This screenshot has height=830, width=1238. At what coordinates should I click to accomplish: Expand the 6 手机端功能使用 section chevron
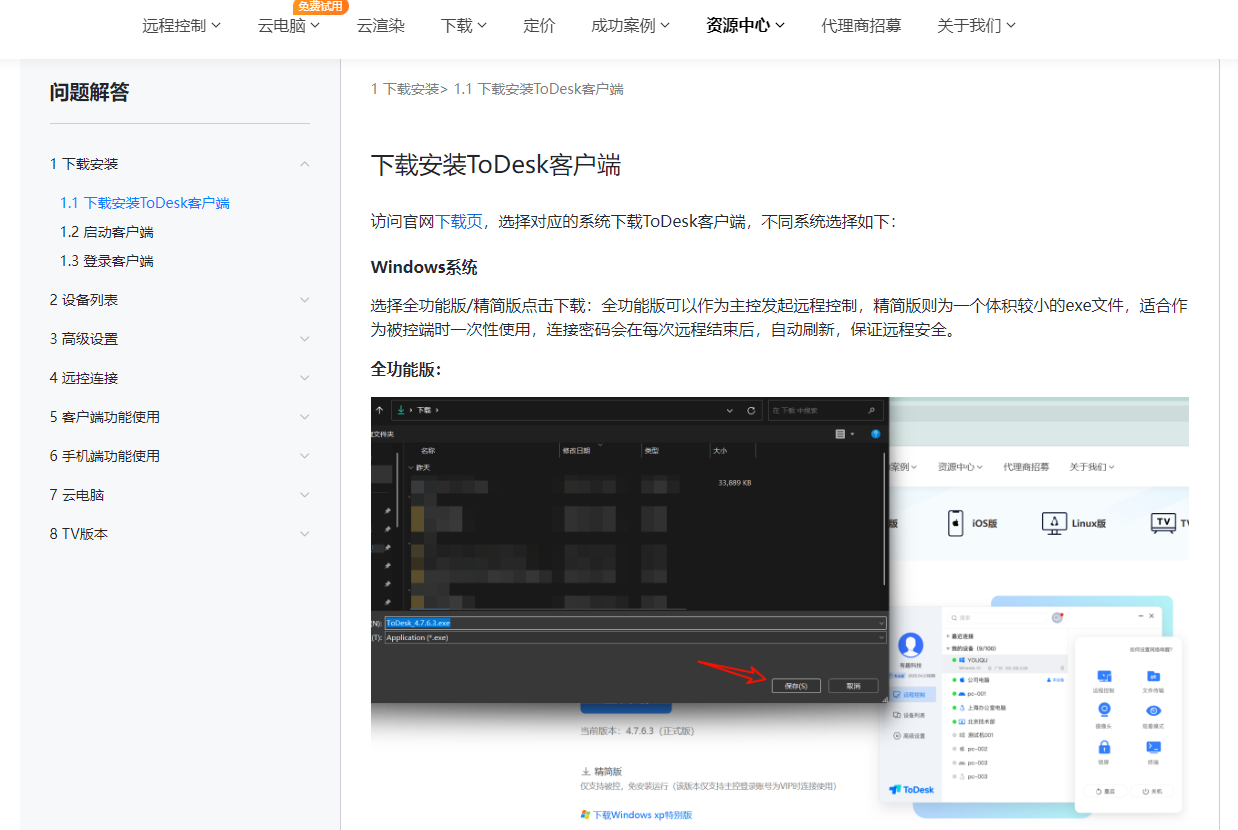(x=305, y=456)
